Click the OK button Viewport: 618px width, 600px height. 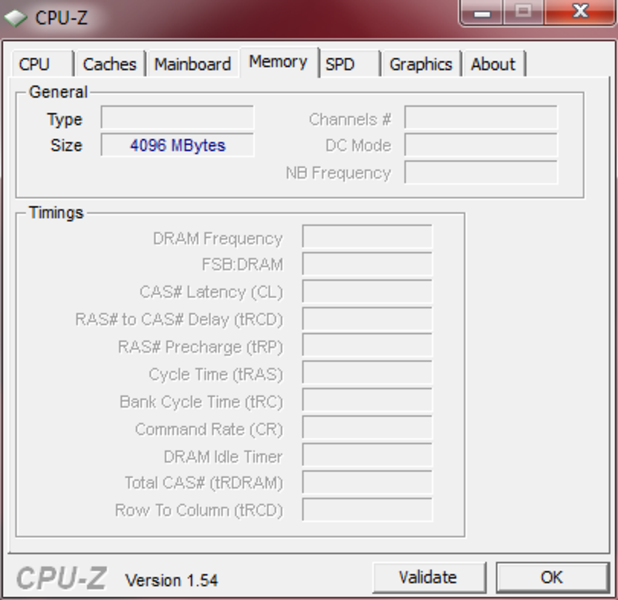[x=552, y=578]
